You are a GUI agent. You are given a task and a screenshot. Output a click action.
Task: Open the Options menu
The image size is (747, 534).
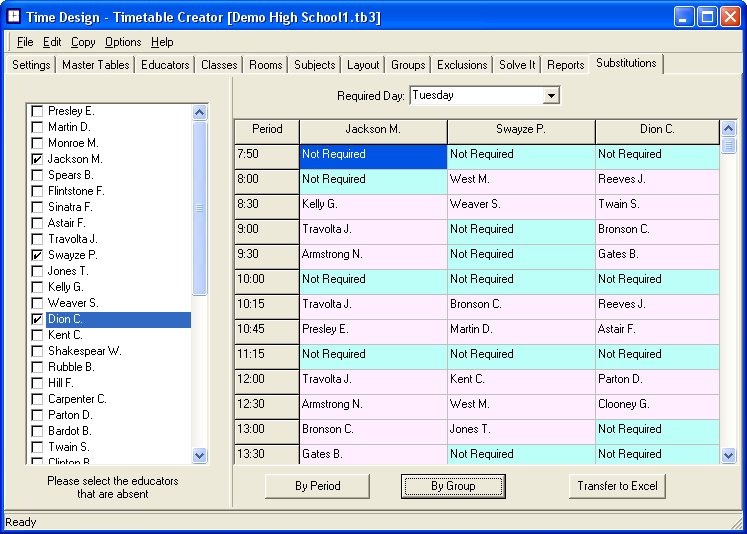point(123,42)
